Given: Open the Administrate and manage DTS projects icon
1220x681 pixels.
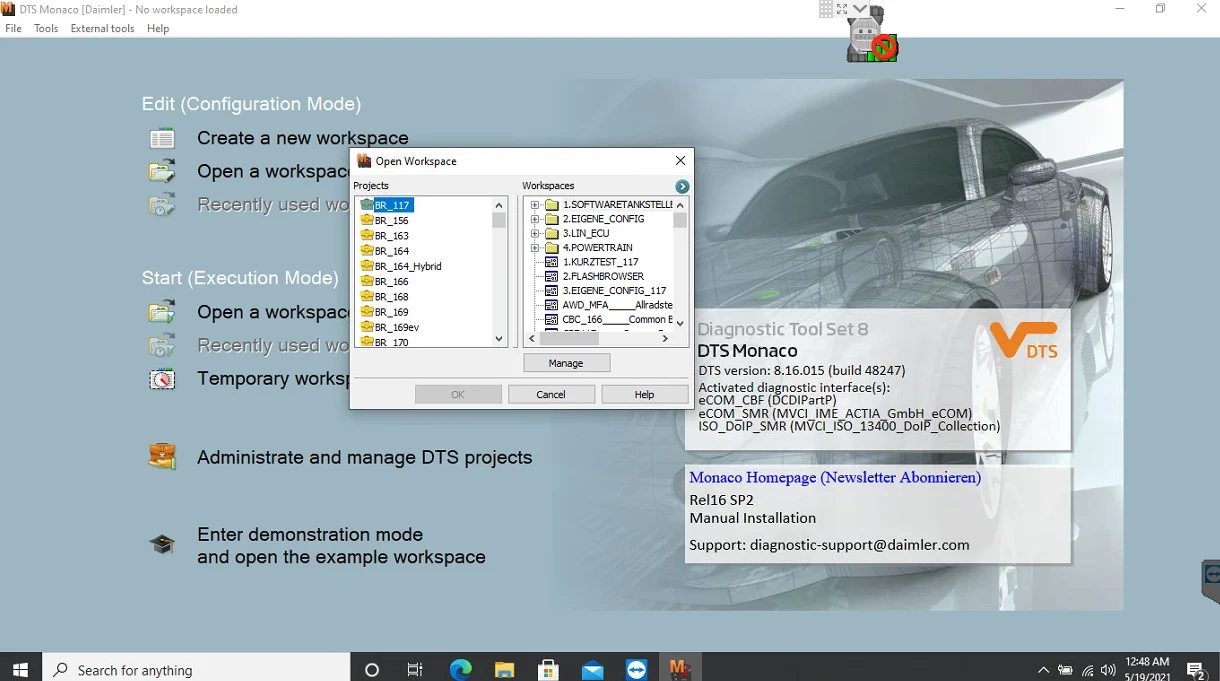Looking at the screenshot, I should [x=162, y=457].
